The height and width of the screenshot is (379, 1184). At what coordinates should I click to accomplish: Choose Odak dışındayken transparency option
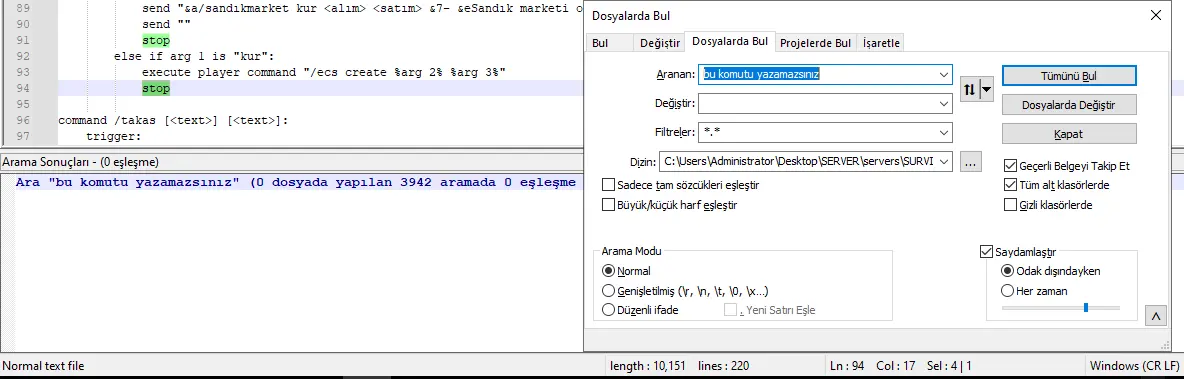click(1007, 271)
